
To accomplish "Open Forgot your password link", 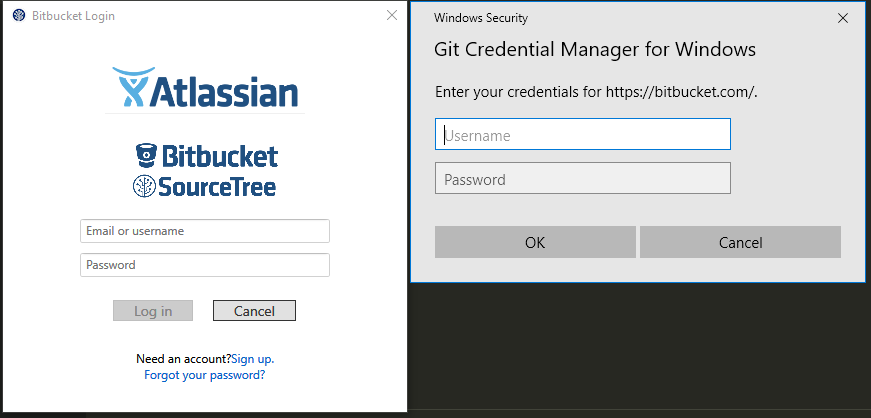I will point(204,375).
